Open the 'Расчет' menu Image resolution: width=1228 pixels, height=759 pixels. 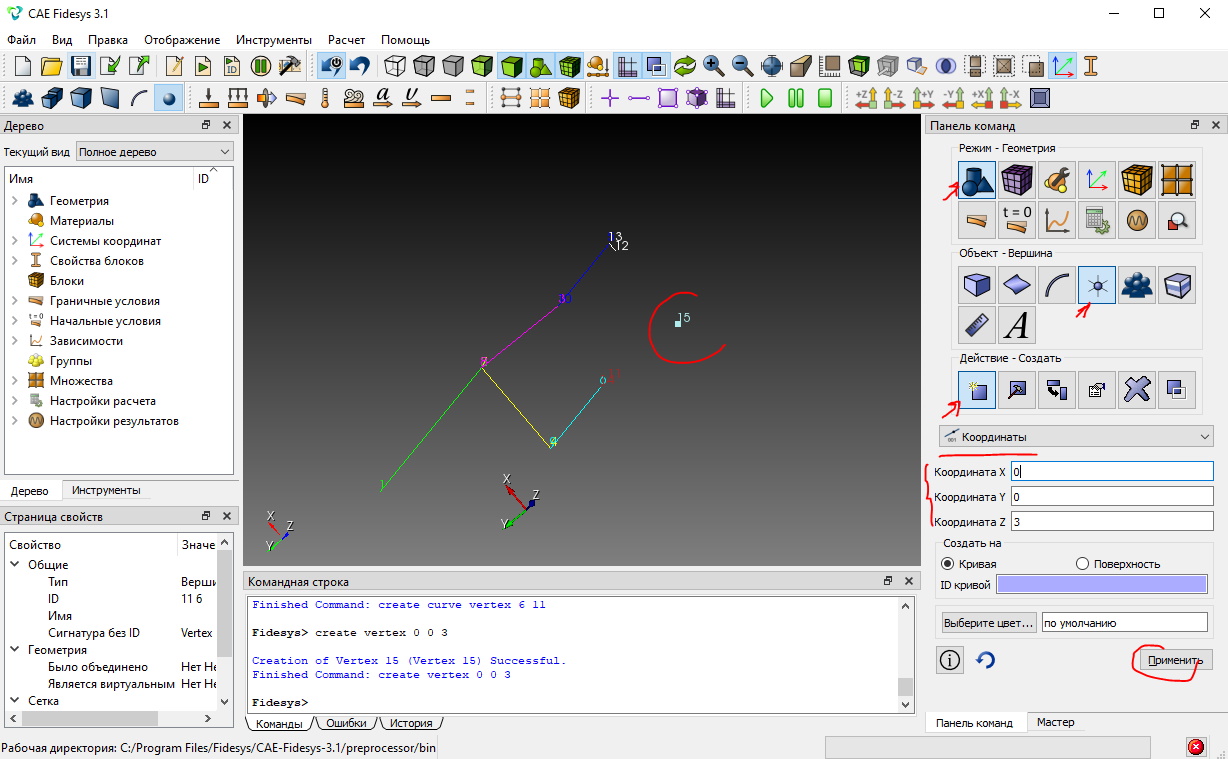pos(346,40)
